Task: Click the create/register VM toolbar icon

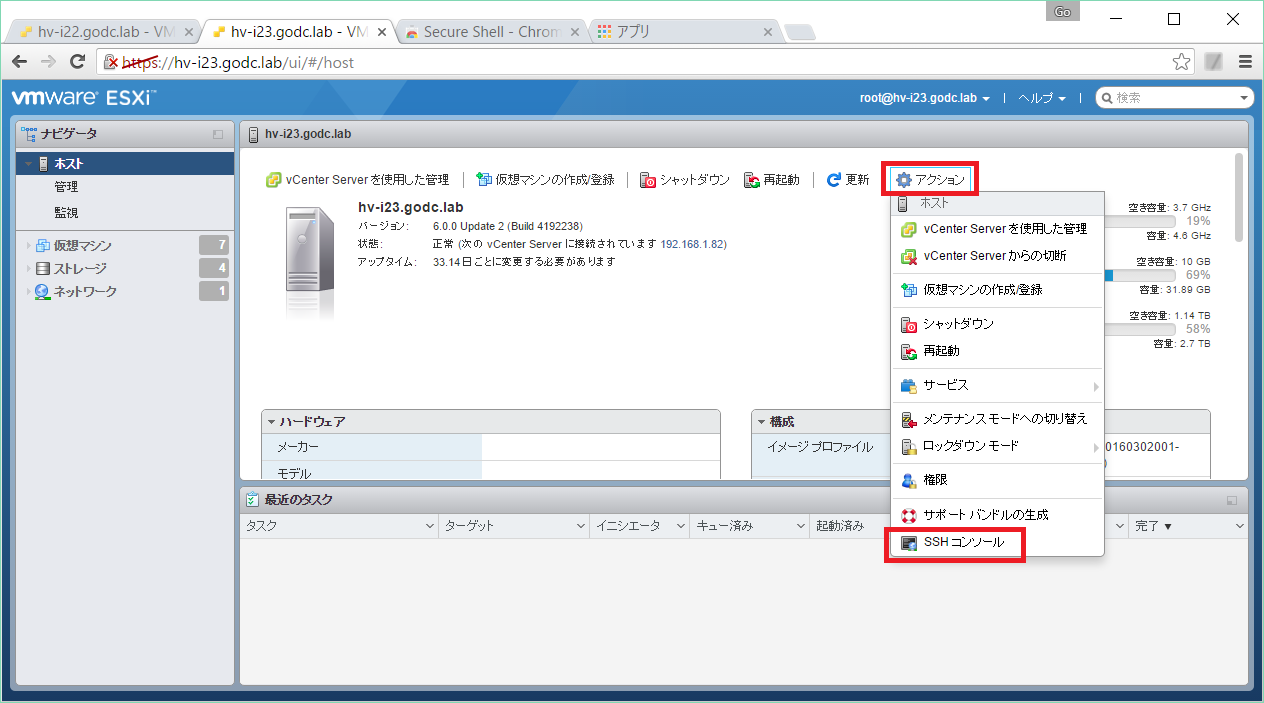Action: pyautogui.click(x=484, y=180)
